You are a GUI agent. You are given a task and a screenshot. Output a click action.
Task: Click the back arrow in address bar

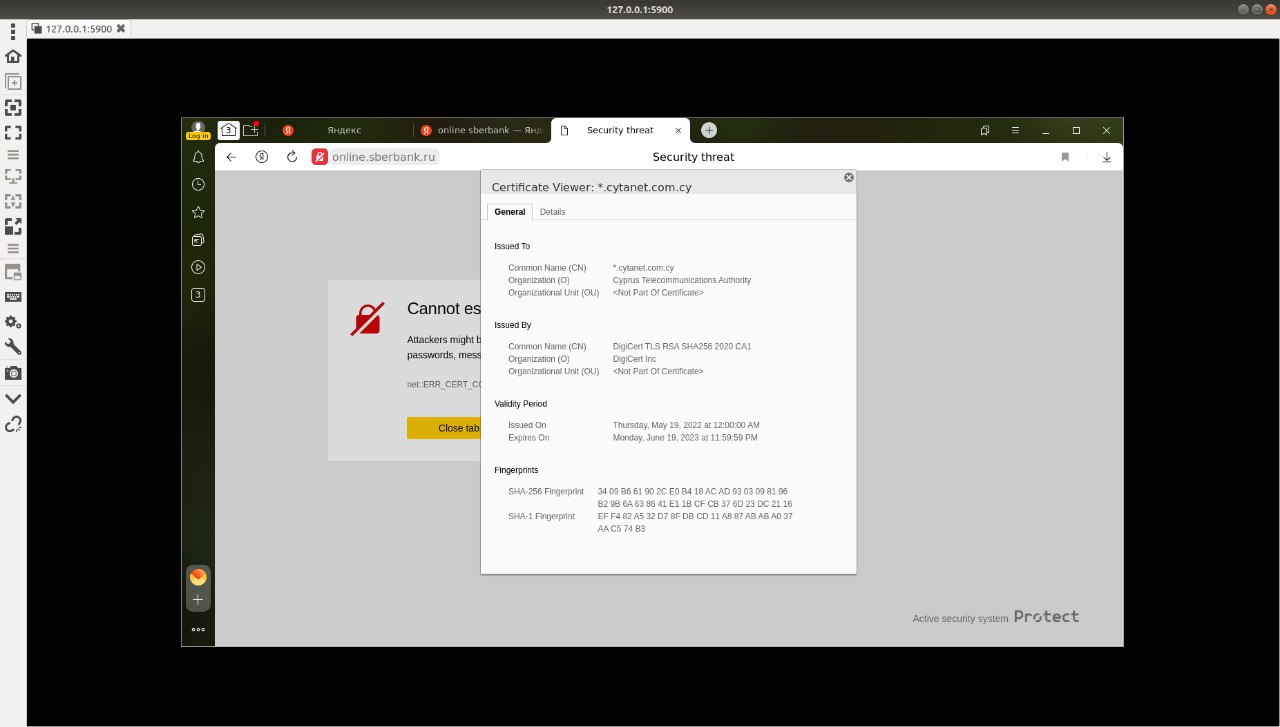pos(231,157)
